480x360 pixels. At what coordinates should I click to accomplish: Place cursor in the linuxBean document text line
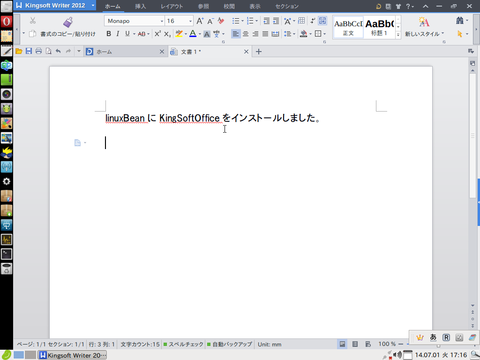(212, 118)
